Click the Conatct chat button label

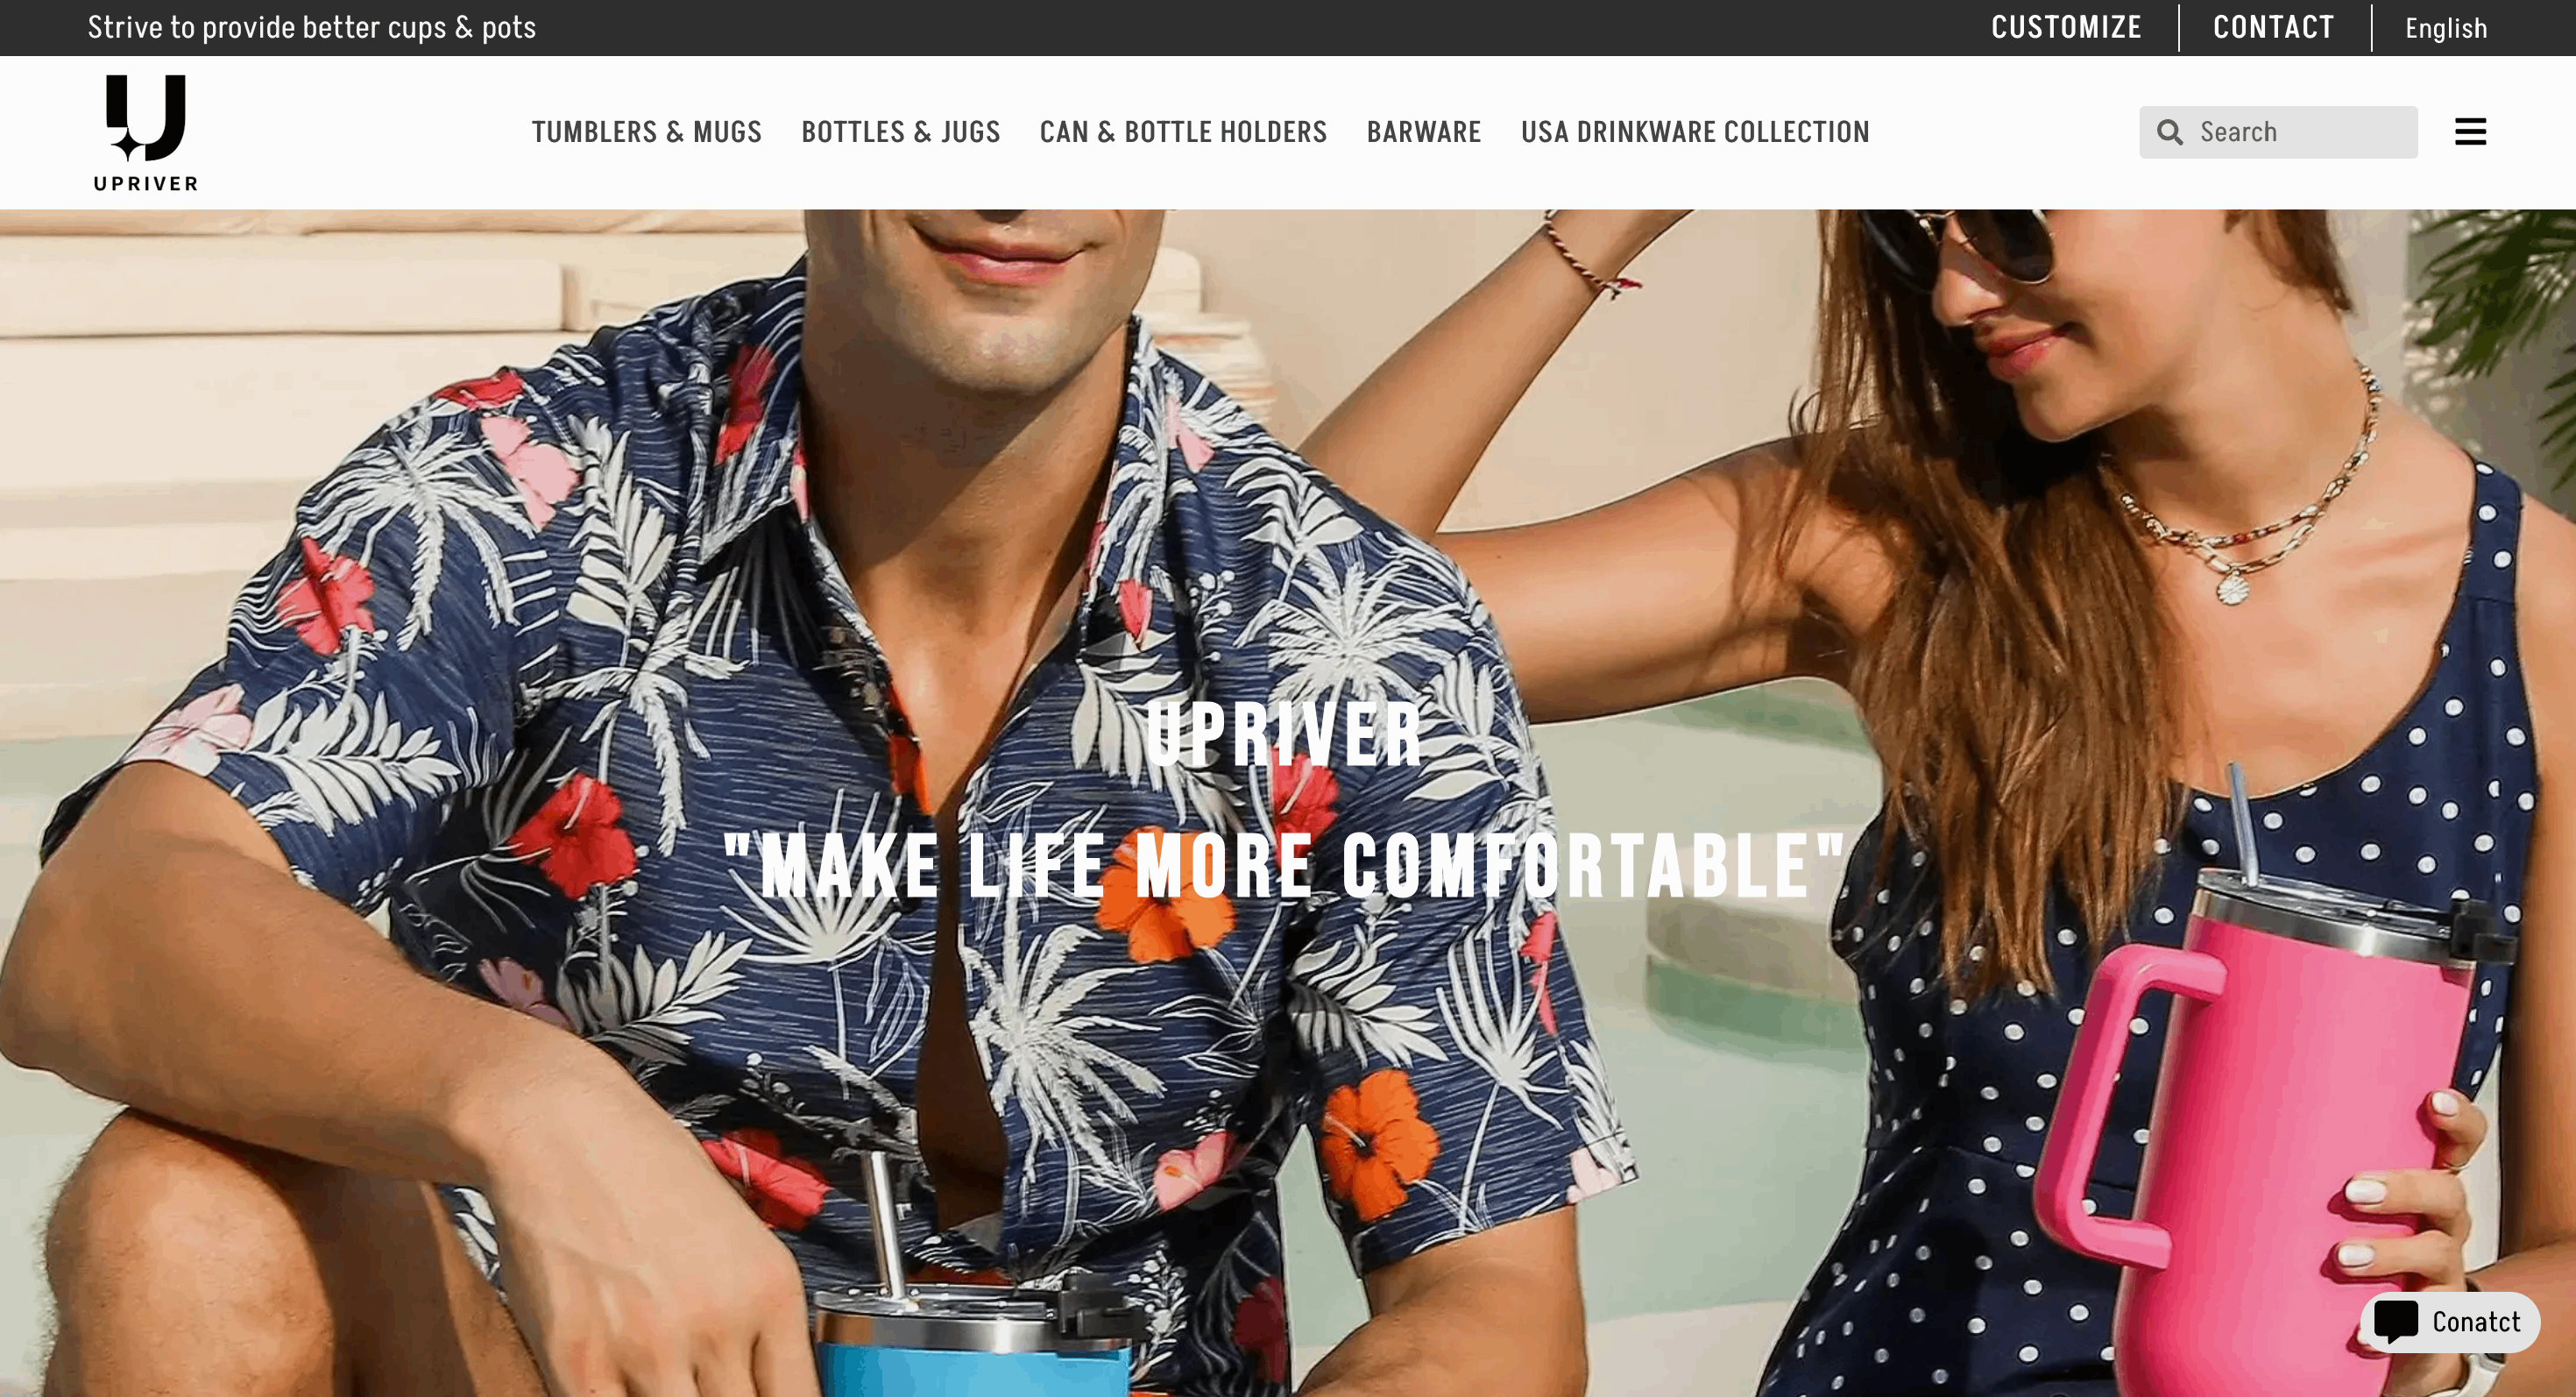pyautogui.click(x=2476, y=1322)
